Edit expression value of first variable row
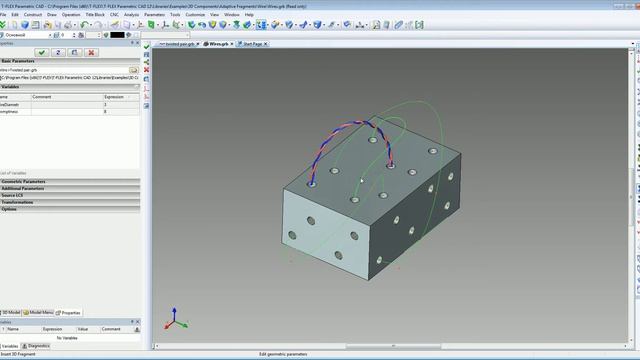Viewport: 640px width, 360px height. click(x=121, y=105)
